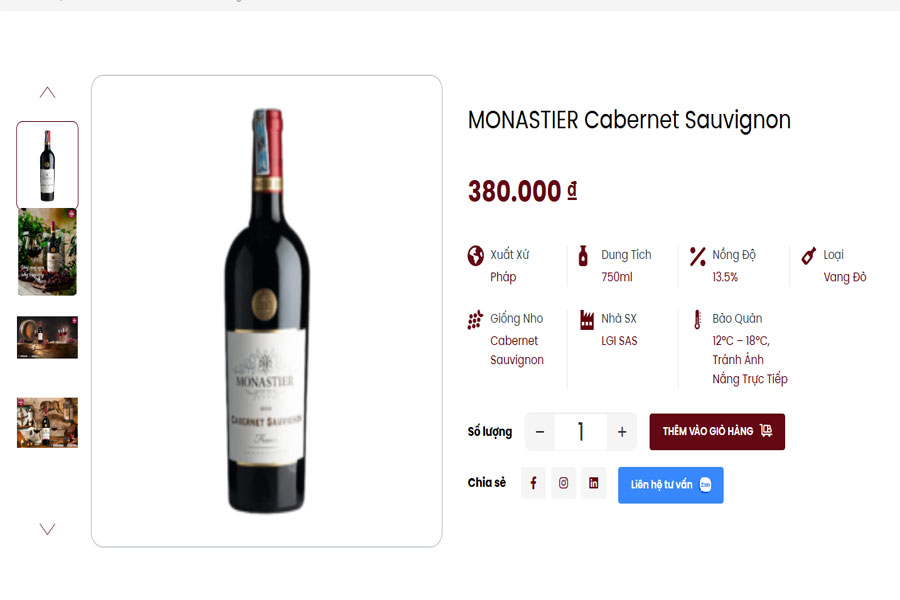
Task: Share product on LinkedIn
Action: (x=593, y=483)
